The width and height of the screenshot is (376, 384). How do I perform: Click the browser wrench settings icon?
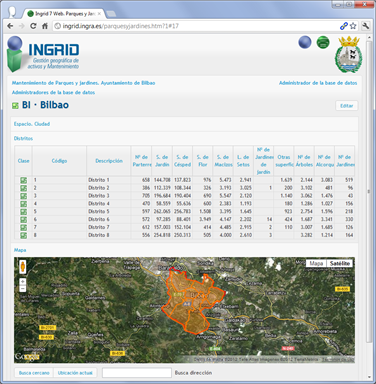(x=365, y=26)
